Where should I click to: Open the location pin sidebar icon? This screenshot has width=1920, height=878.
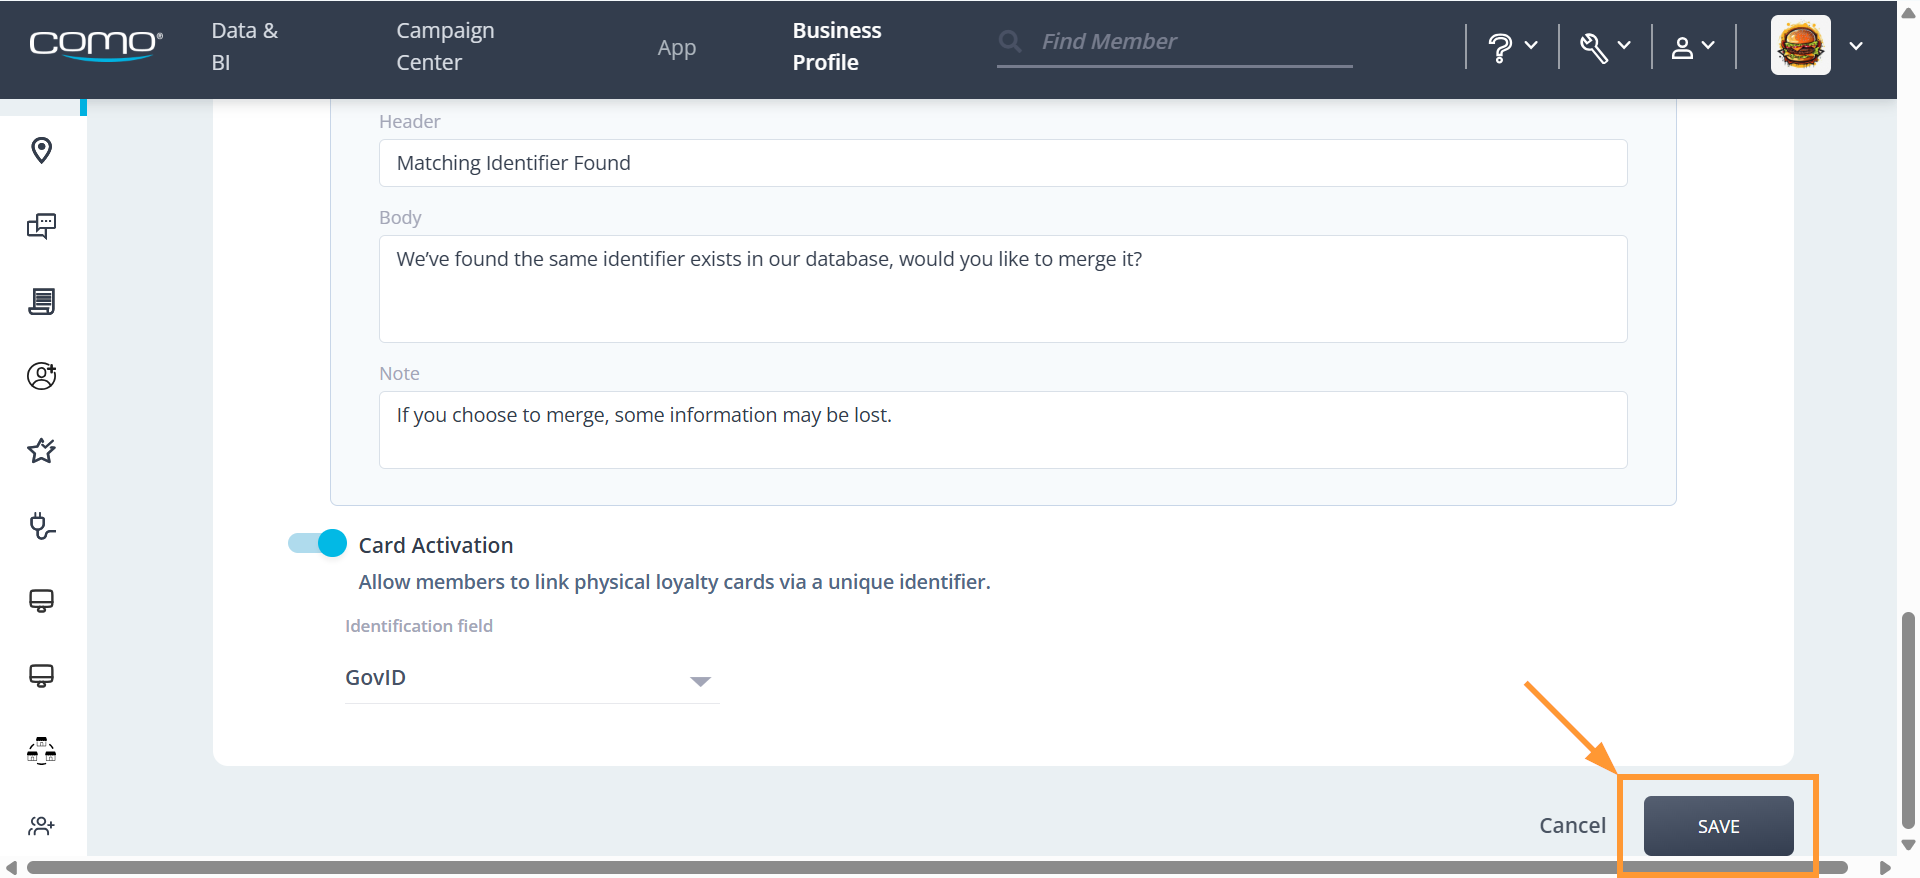(x=41, y=151)
